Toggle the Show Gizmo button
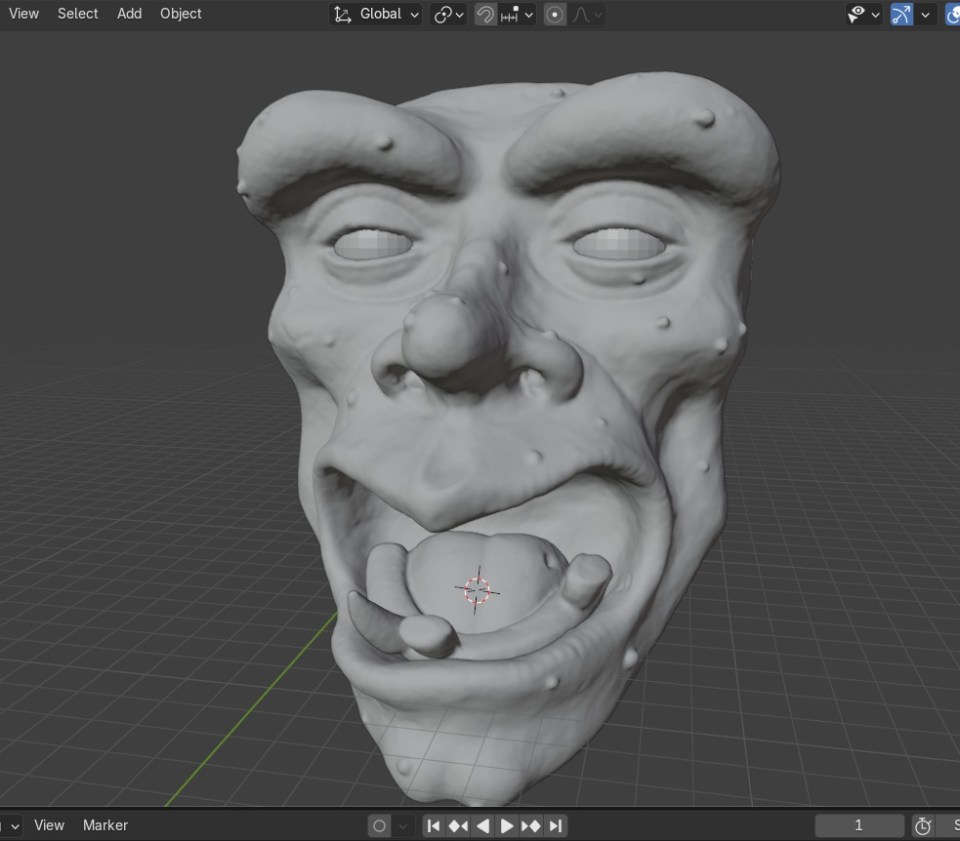960x841 pixels. coord(901,14)
